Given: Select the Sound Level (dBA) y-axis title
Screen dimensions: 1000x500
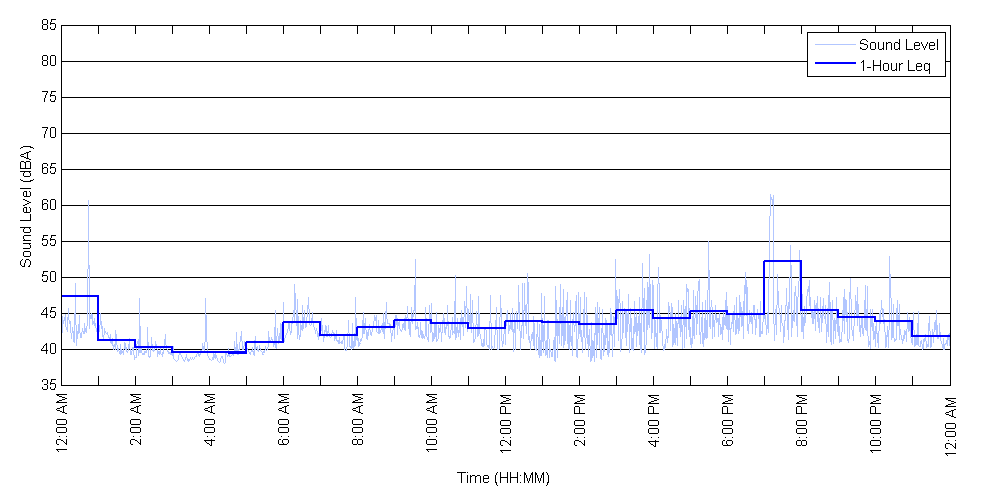Looking at the screenshot, I should (x=27, y=205).
